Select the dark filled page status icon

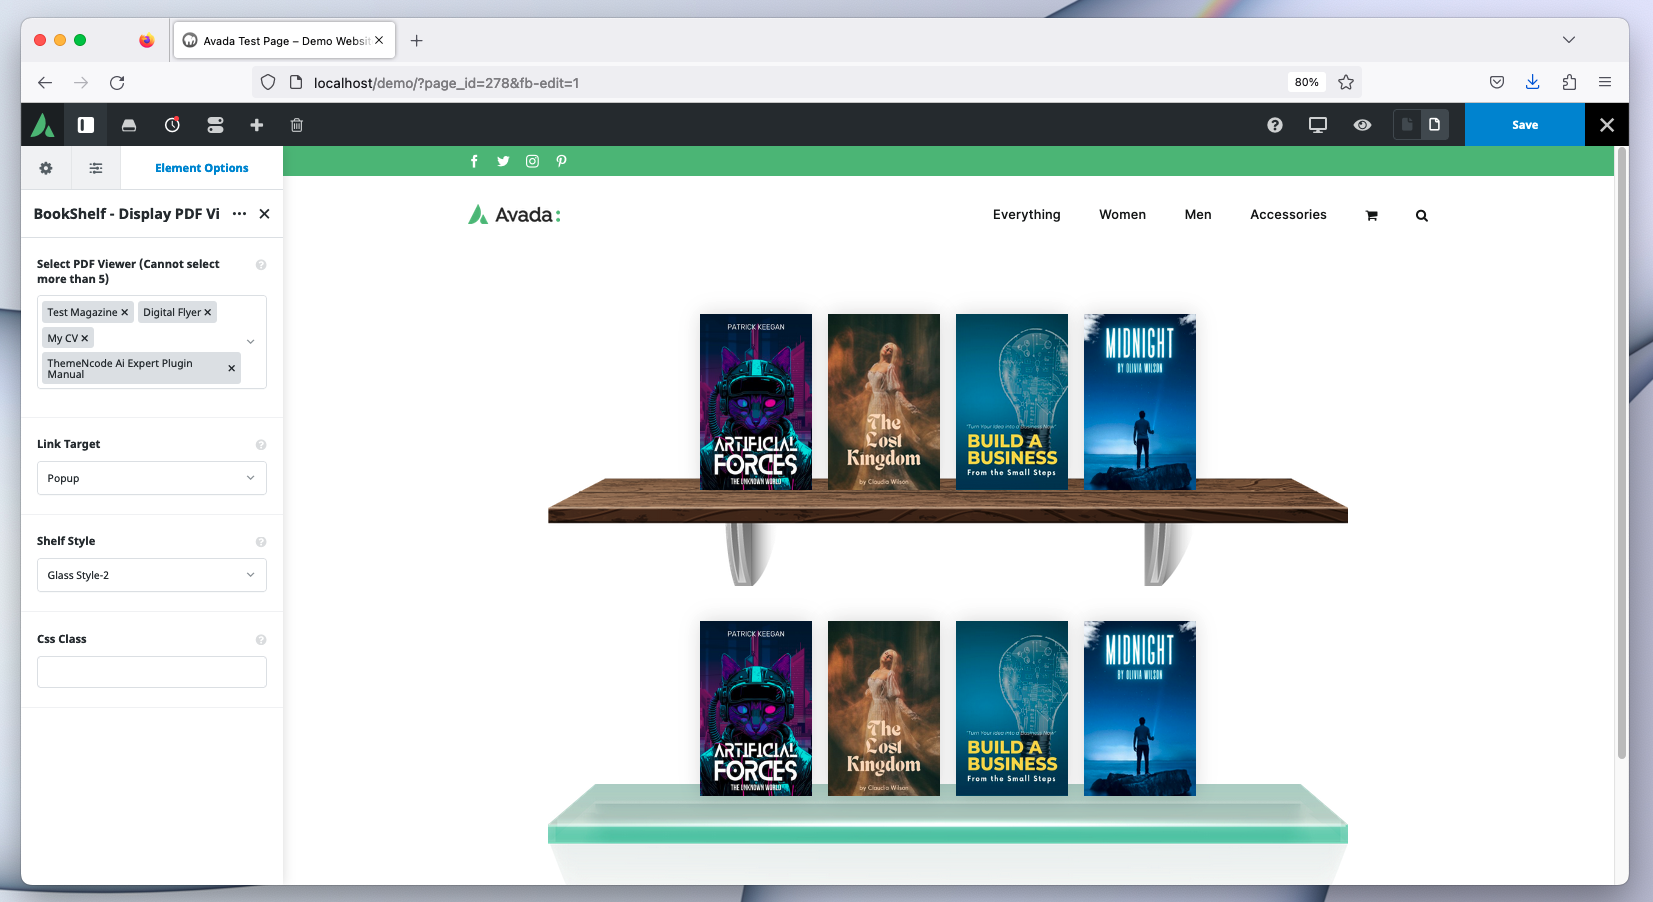click(x=1407, y=125)
